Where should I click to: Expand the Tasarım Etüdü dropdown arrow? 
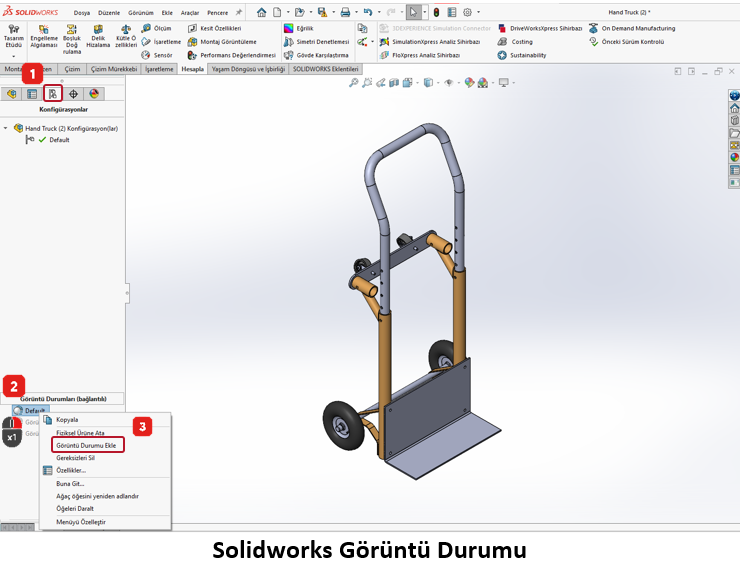(13, 56)
